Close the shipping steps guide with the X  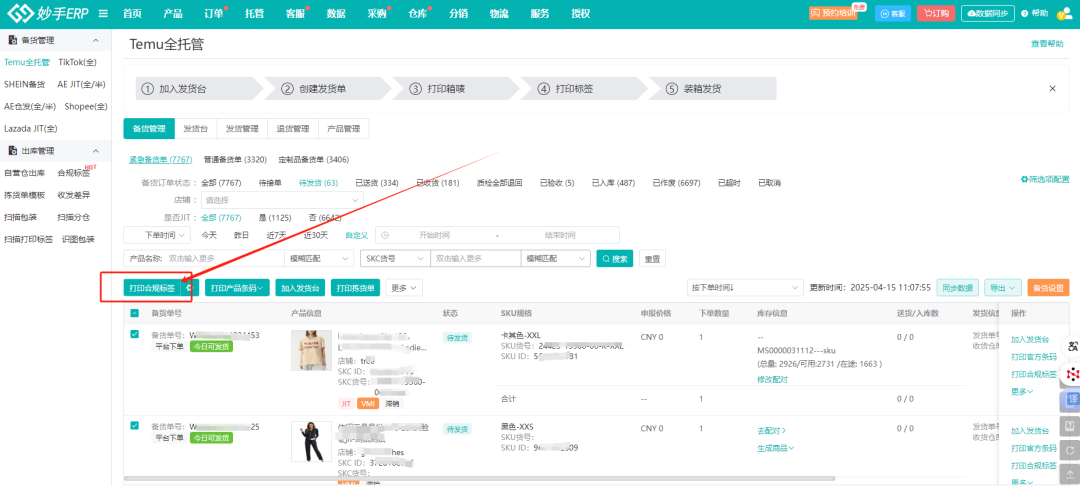(x=1052, y=89)
